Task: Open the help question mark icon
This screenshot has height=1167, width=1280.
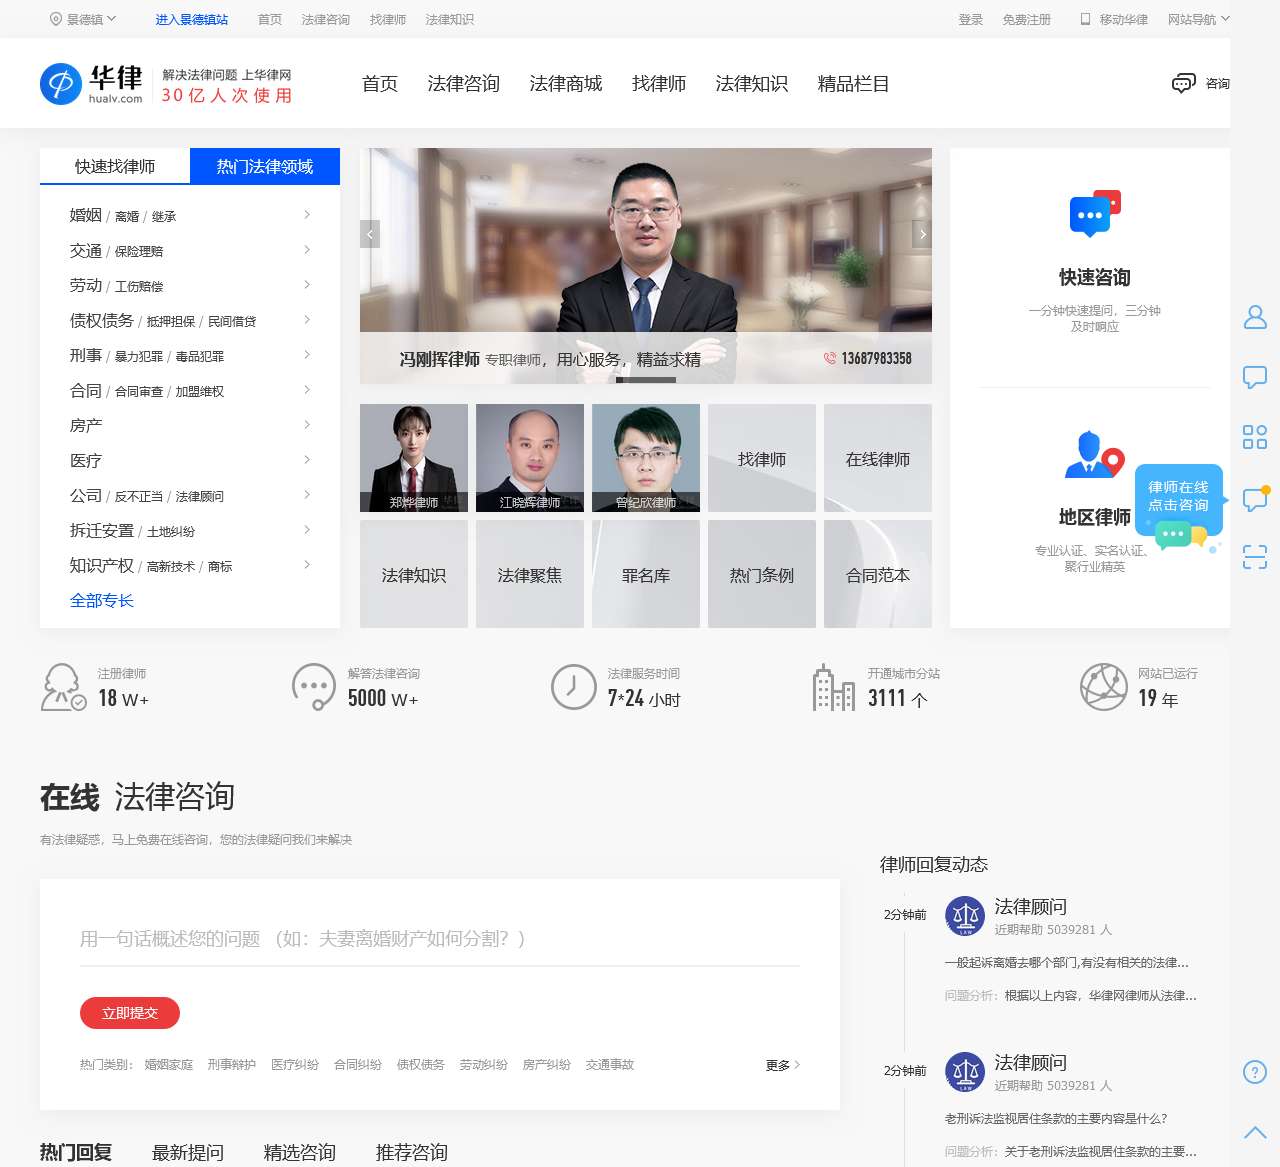Action: coord(1255,1072)
